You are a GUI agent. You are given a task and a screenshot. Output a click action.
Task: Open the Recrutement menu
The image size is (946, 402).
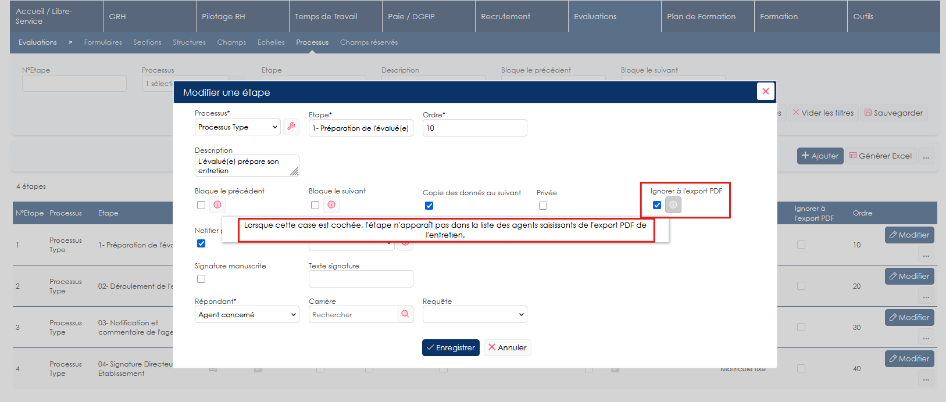[x=521, y=16]
